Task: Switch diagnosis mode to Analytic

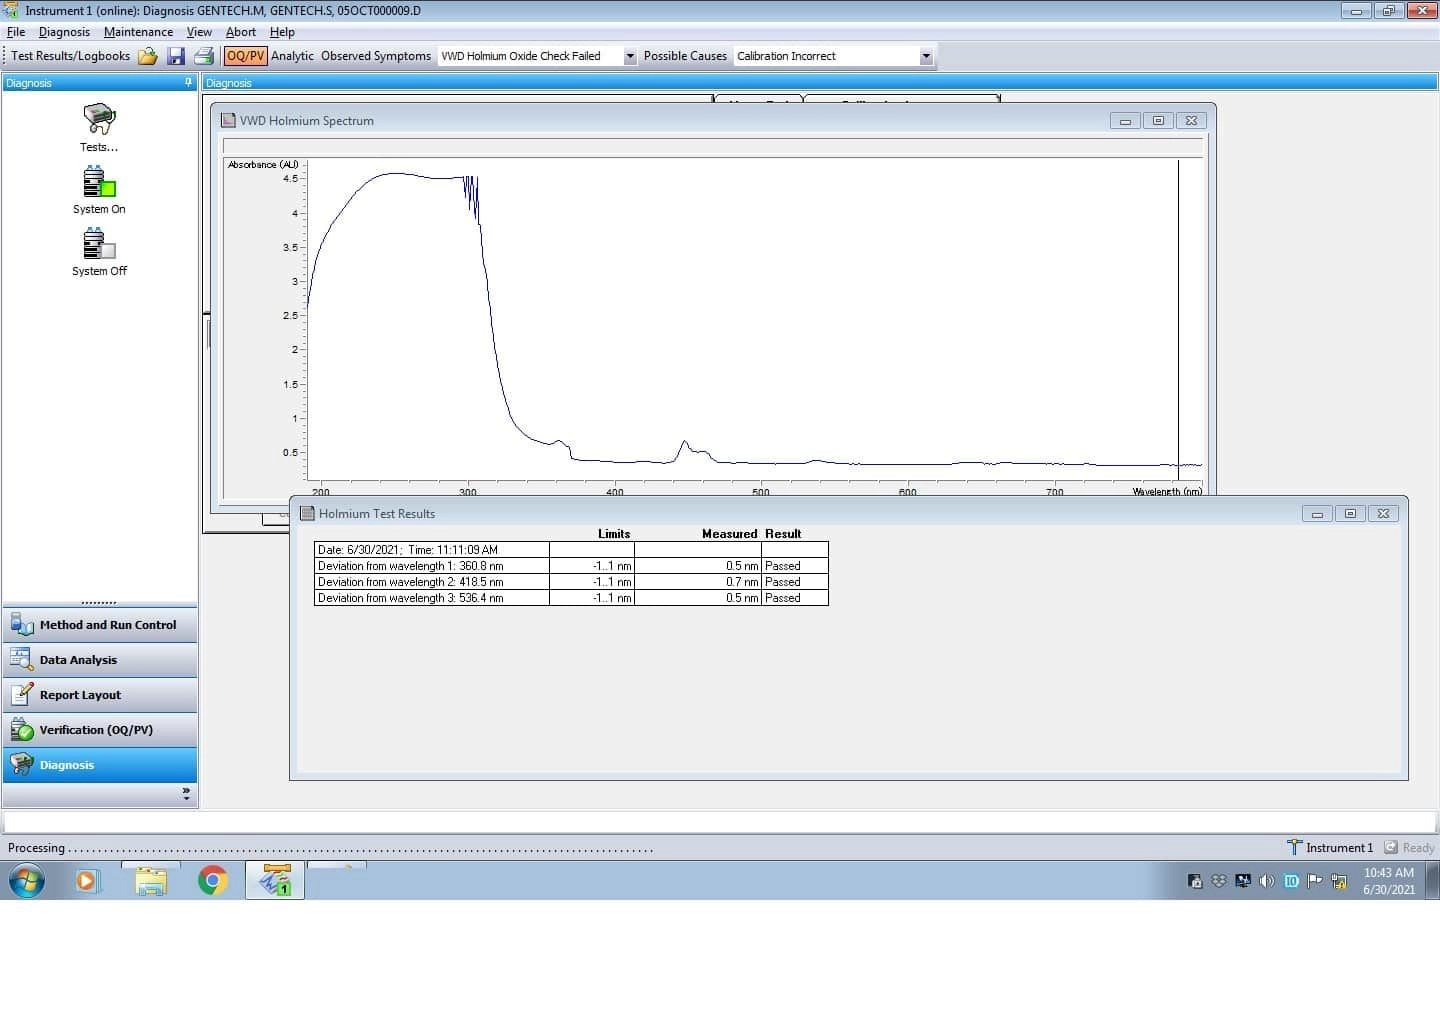Action: [291, 56]
